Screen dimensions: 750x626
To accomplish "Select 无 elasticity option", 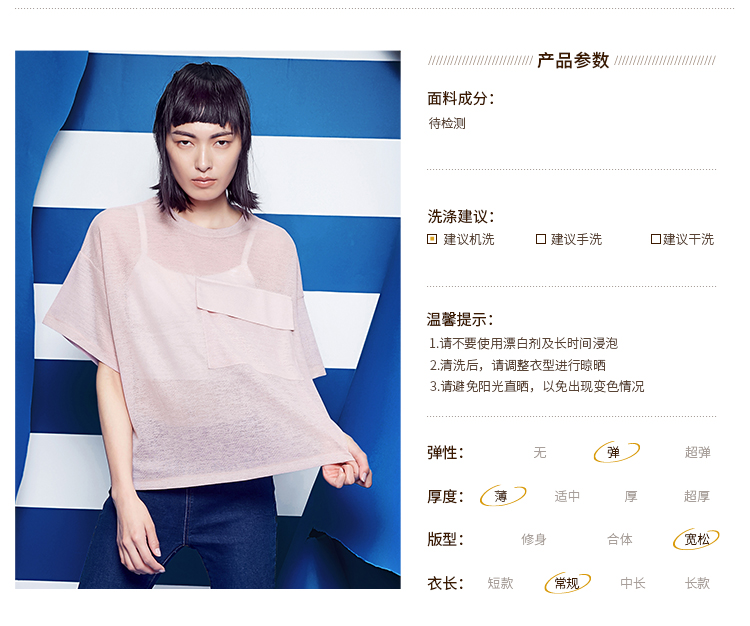I will [540, 452].
